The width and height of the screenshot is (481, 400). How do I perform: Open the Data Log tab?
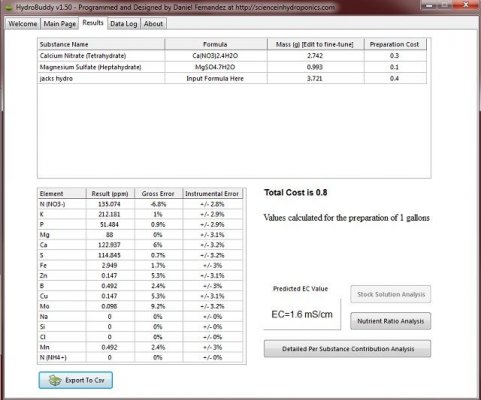(x=124, y=24)
